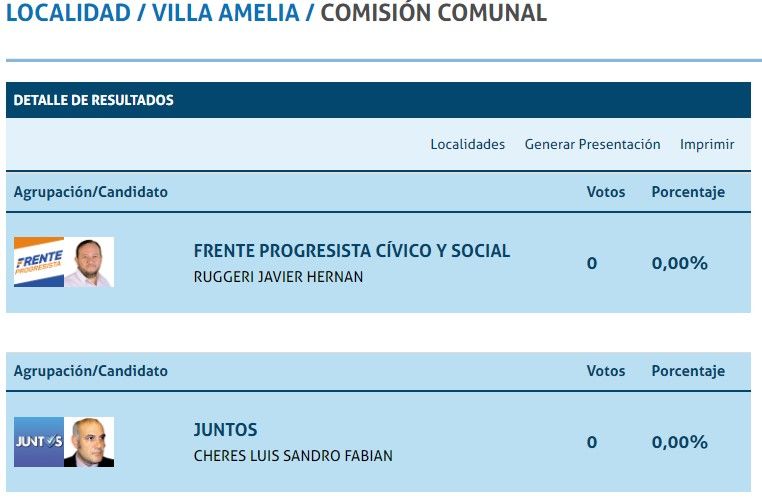This screenshot has height=503, width=762.
Task: Select the JUNTOS party name
Action: pos(225,430)
